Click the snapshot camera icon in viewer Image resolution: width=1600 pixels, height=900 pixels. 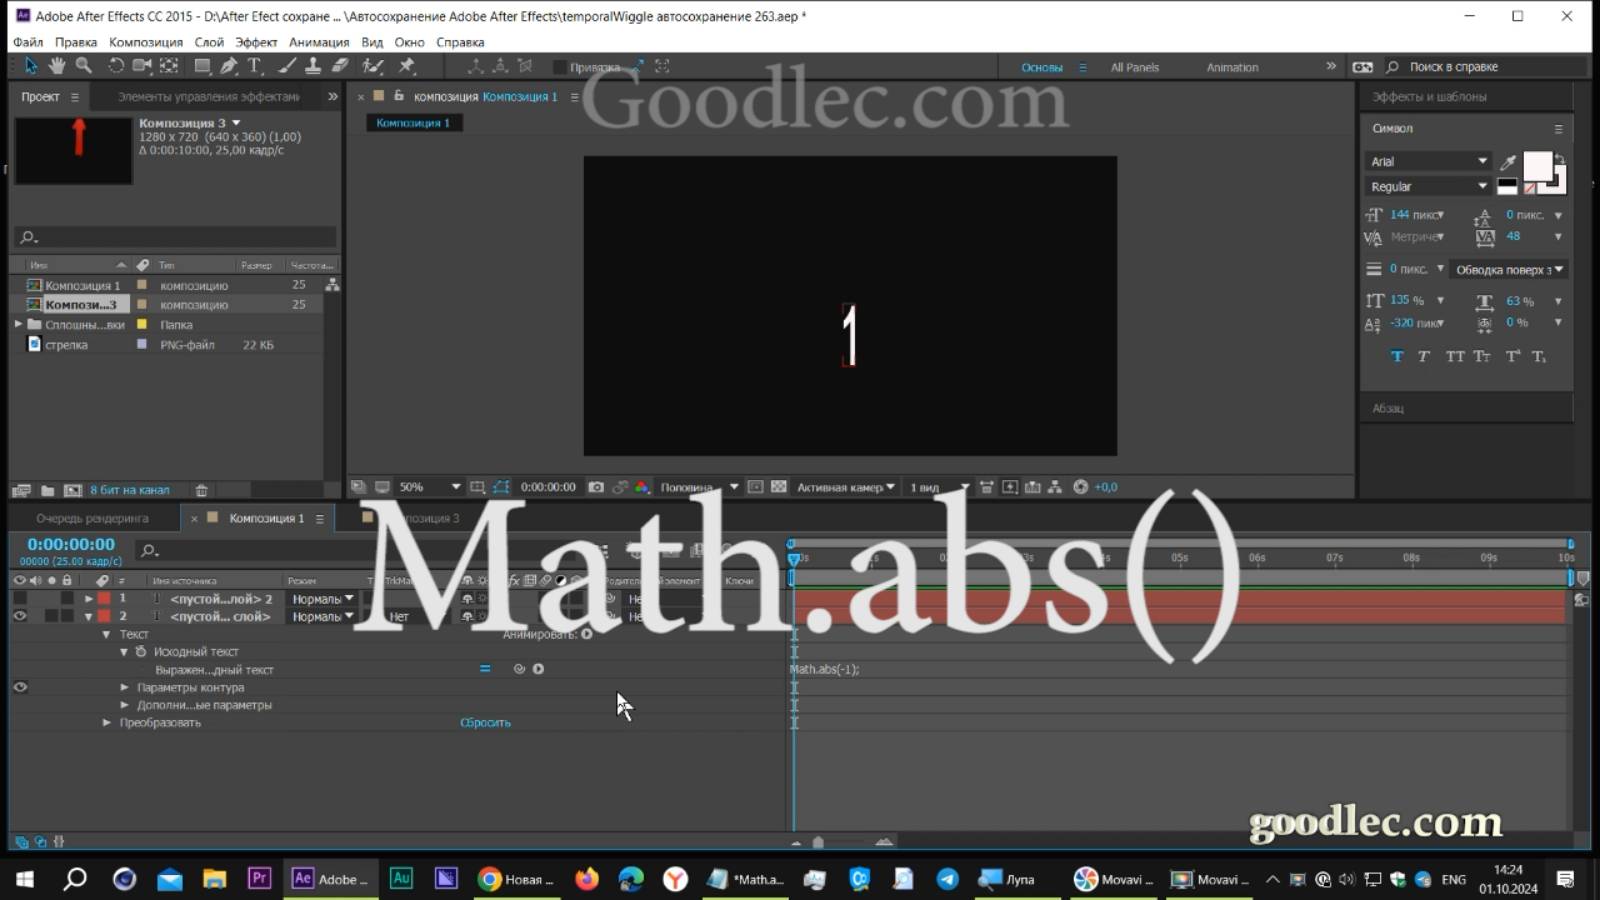[x=596, y=487]
